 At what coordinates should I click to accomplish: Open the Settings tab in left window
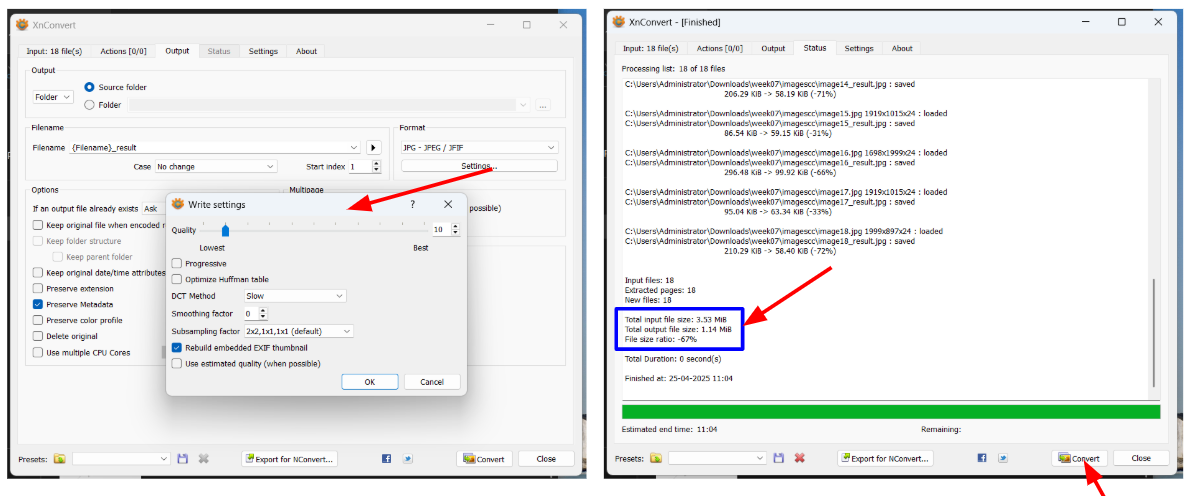tap(263, 51)
